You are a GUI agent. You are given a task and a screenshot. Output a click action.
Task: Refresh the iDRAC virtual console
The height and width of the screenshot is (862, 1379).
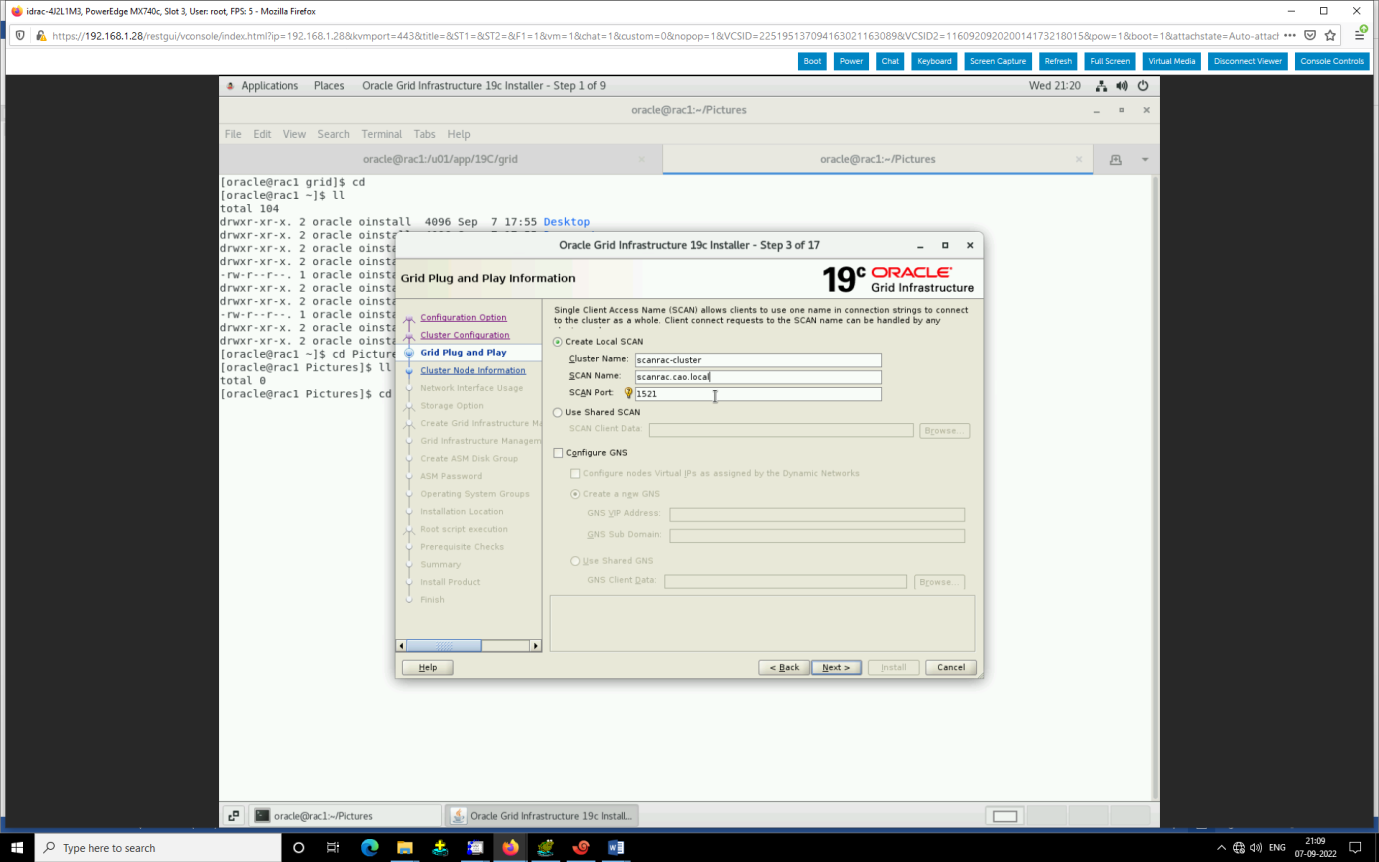(1058, 61)
